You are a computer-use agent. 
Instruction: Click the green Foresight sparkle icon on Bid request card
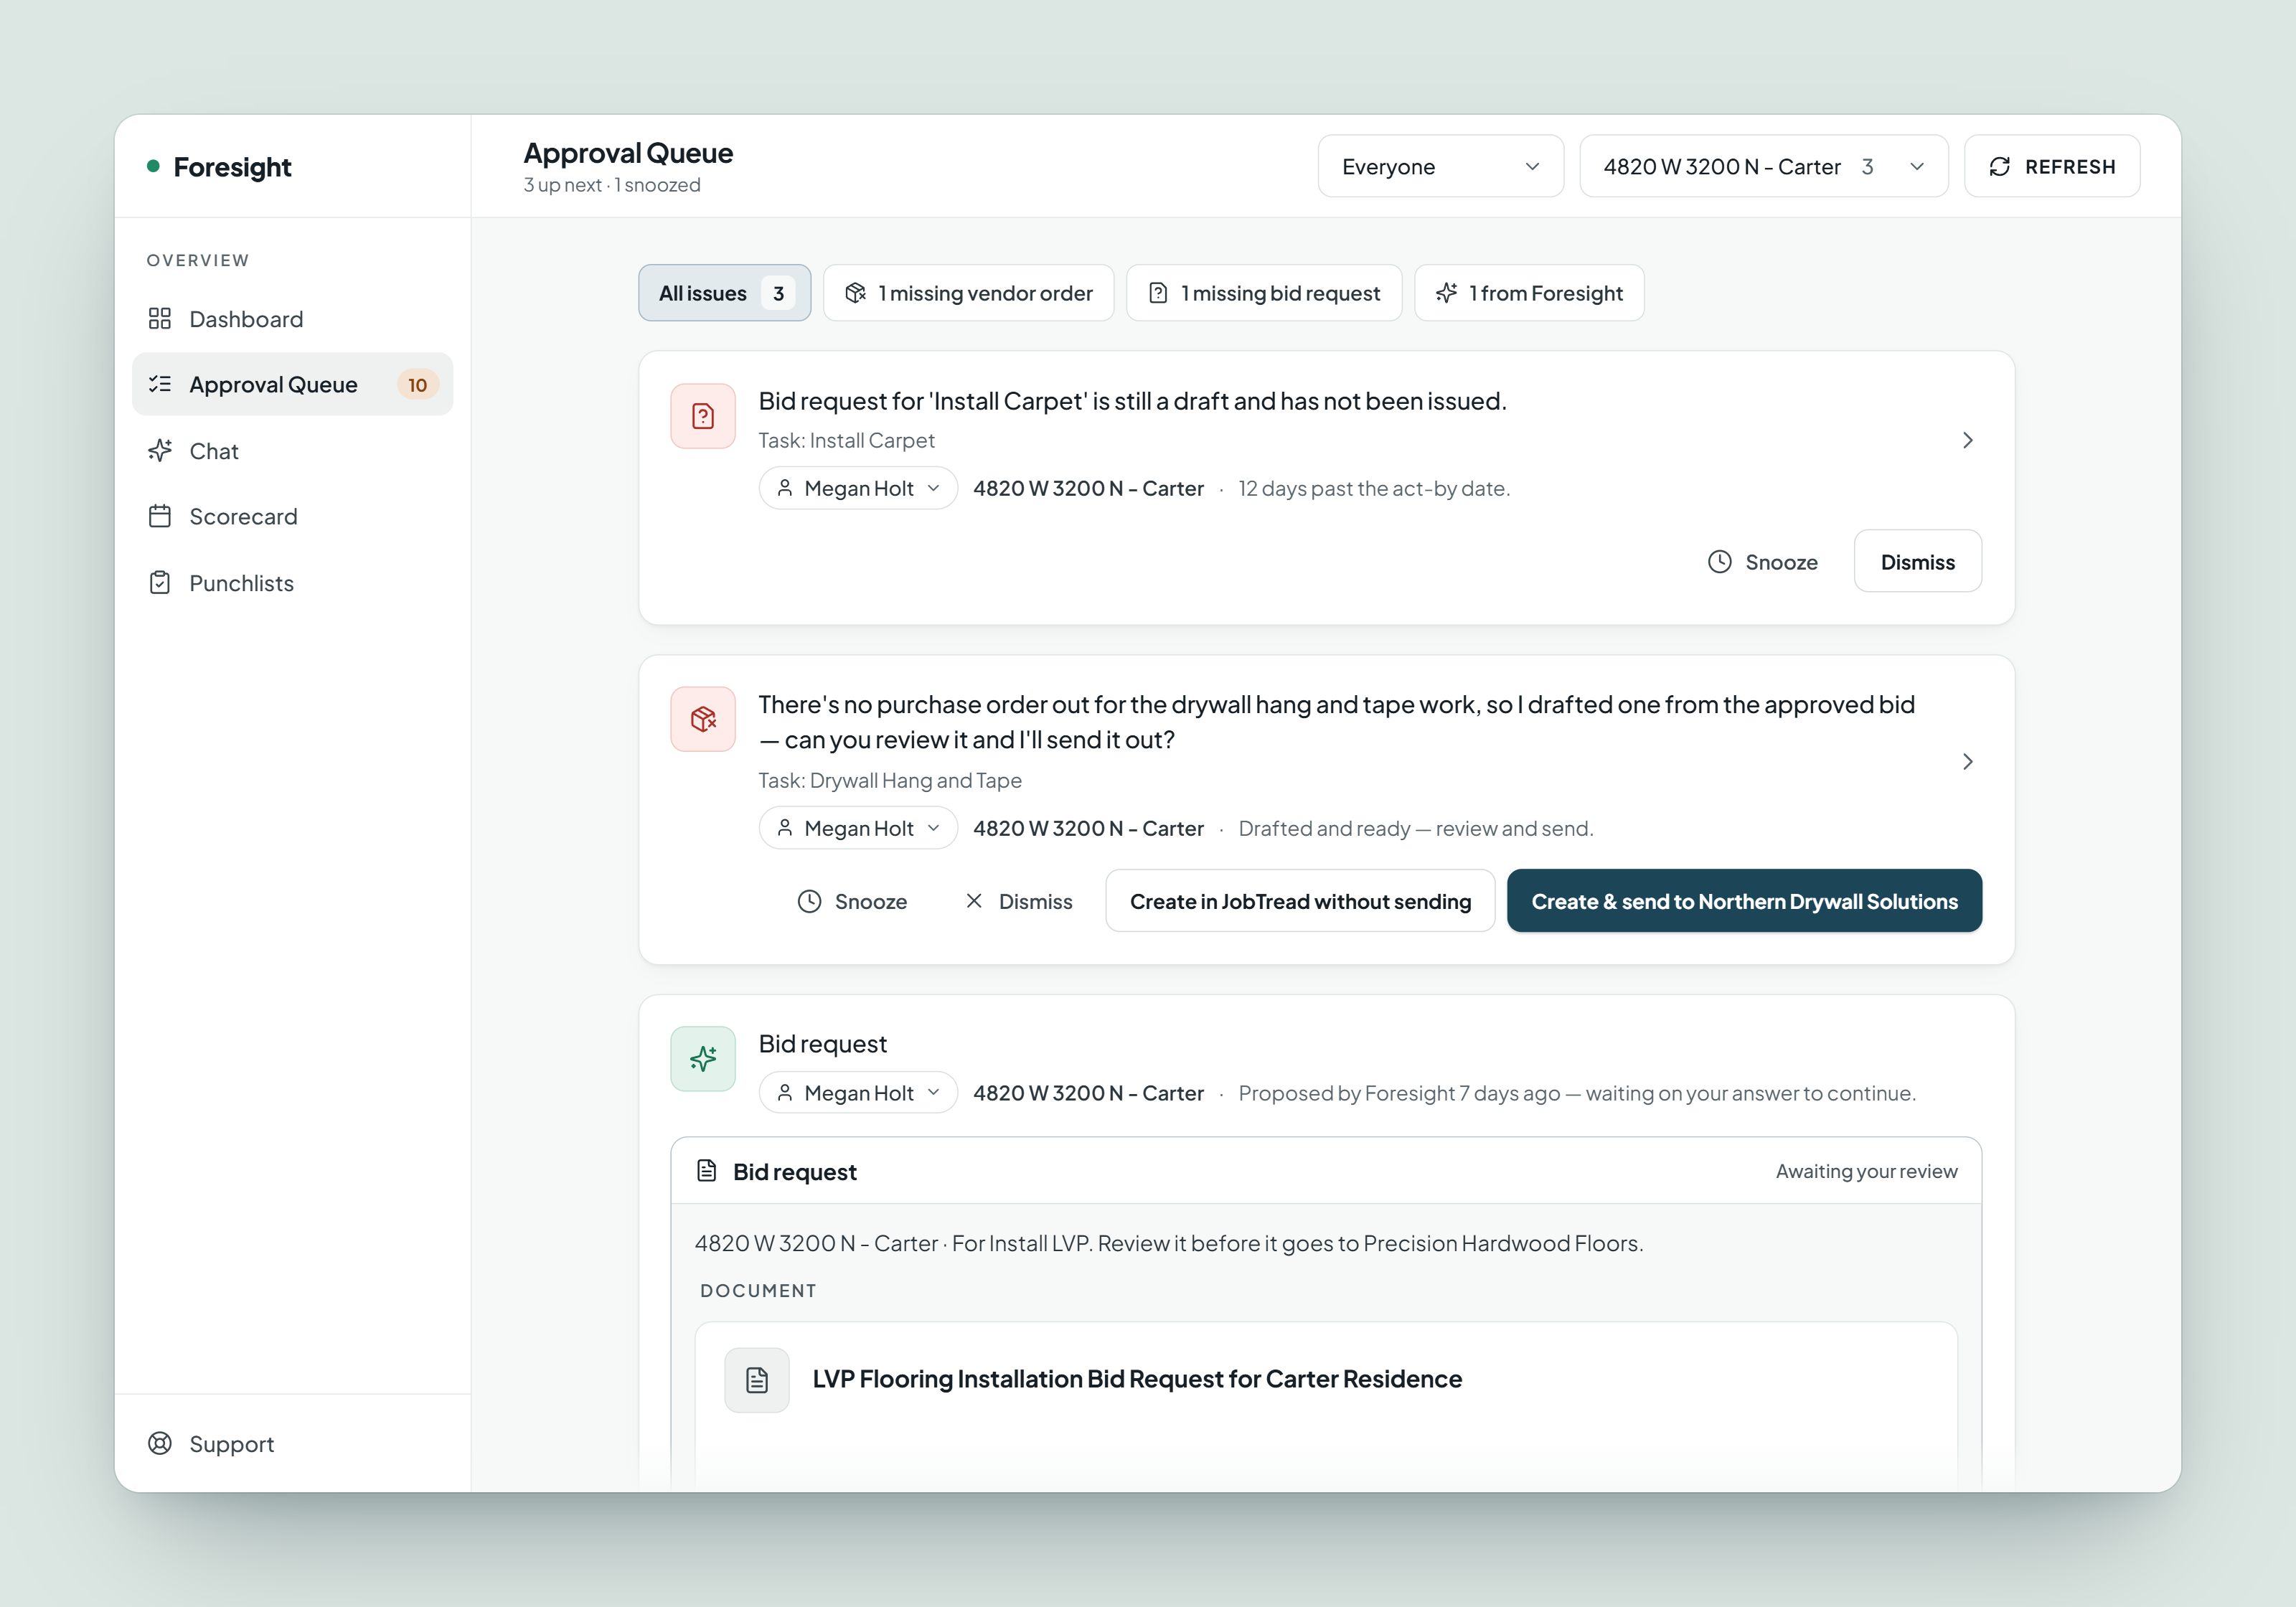[703, 1059]
